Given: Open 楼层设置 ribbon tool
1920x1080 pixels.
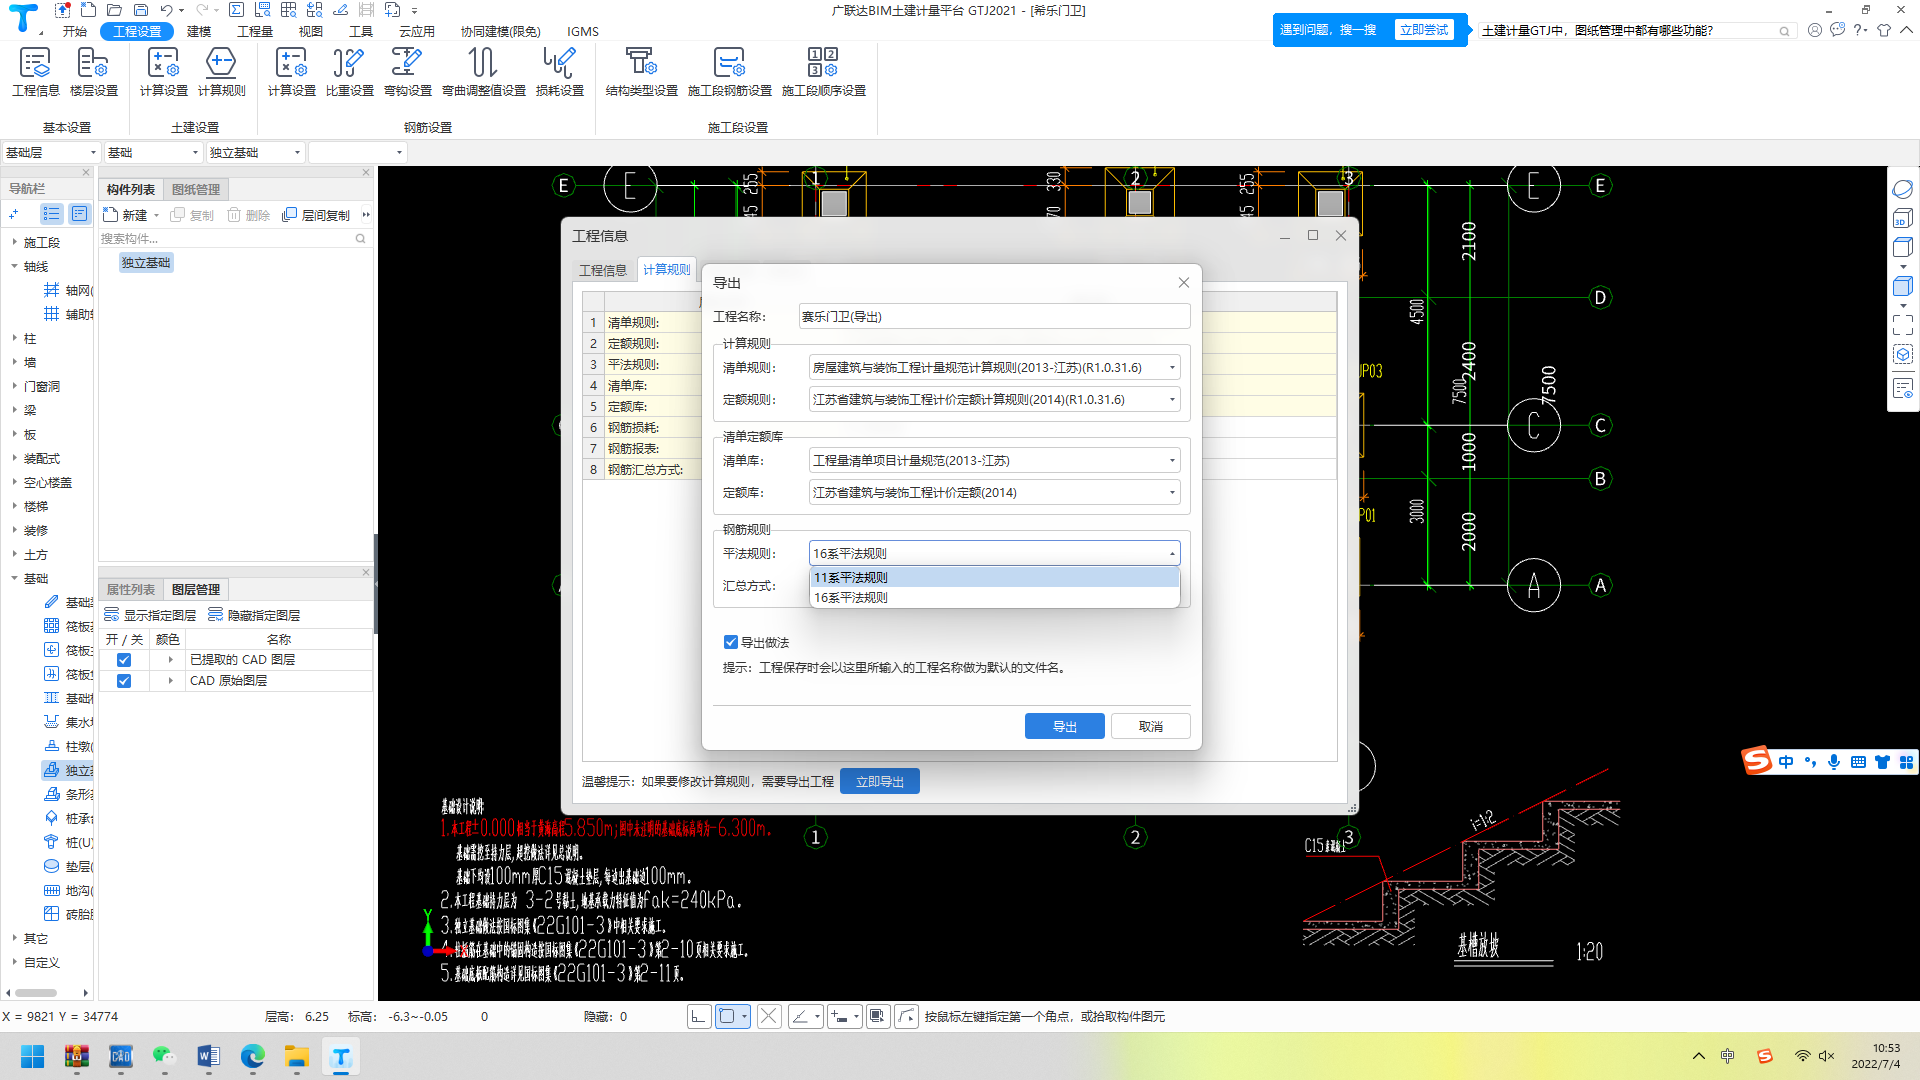Looking at the screenshot, I should pyautogui.click(x=94, y=72).
